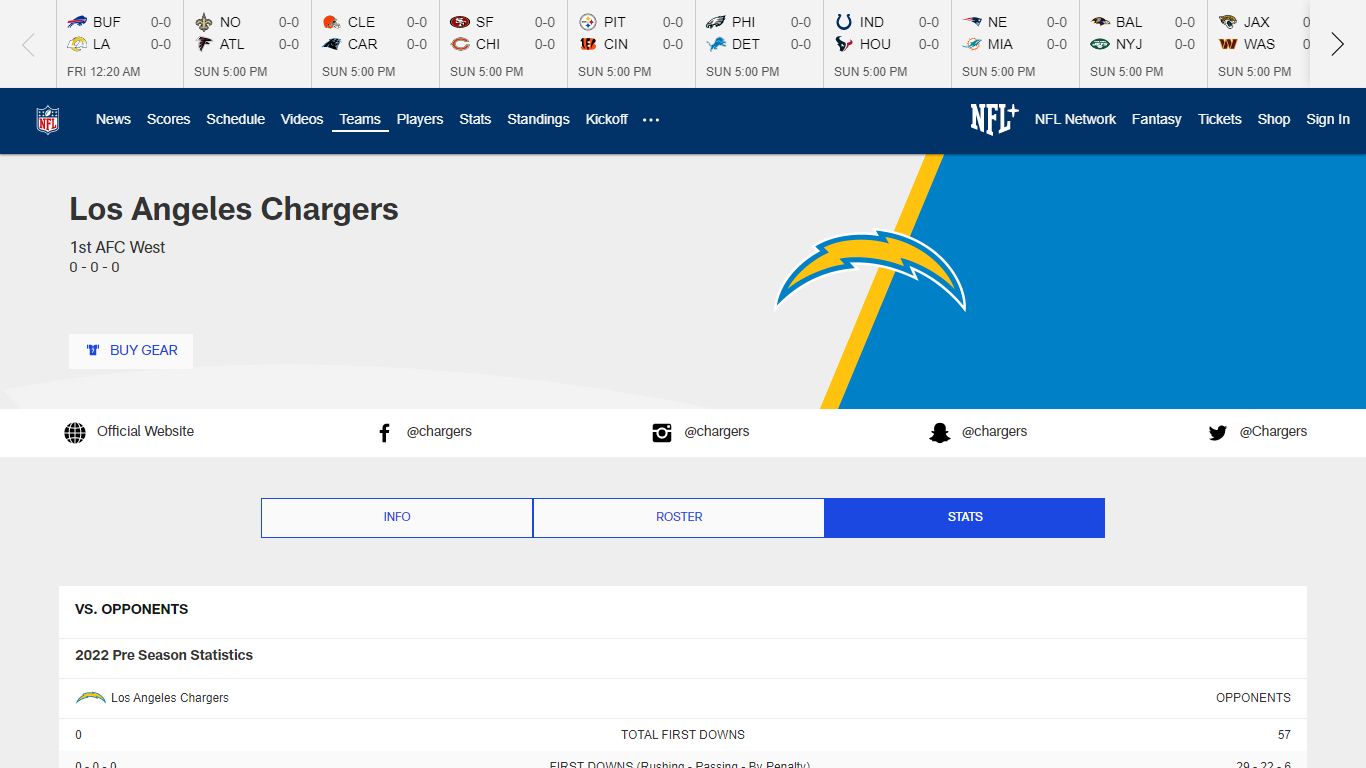Open the Players menu item
The height and width of the screenshot is (768, 1366).
[420, 119]
